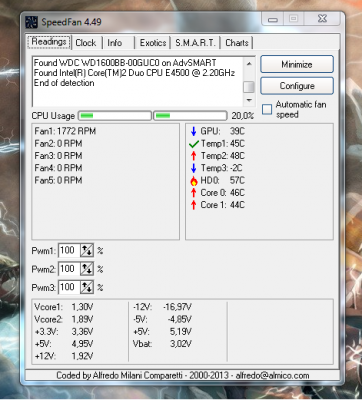Click the 'Fan4: 0 RPM' reading

click(58, 168)
